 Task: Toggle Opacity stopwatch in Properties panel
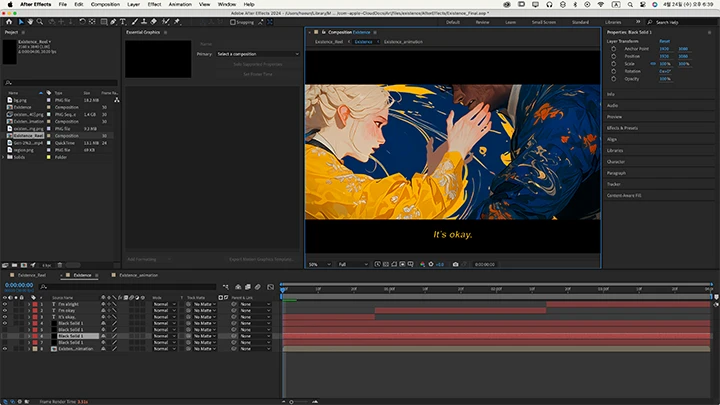click(613, 79)
